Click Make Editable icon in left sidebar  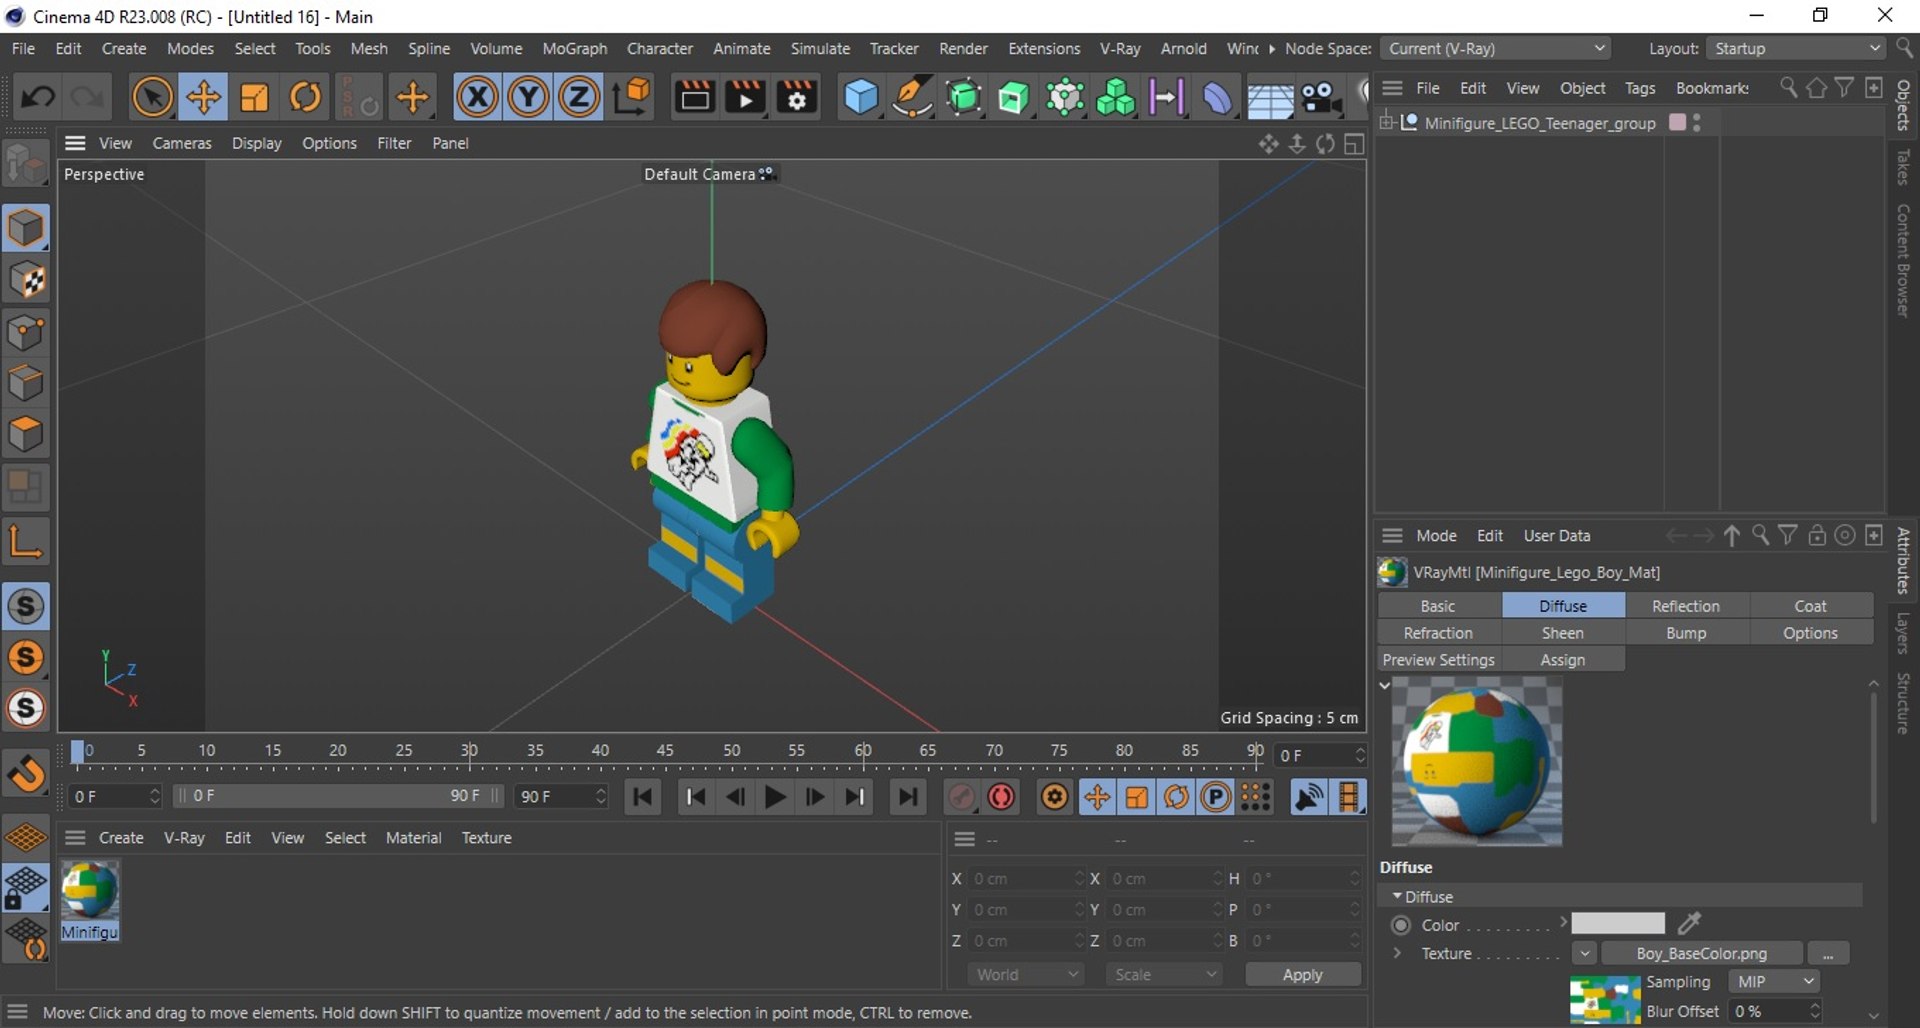(x=26, y=165)
